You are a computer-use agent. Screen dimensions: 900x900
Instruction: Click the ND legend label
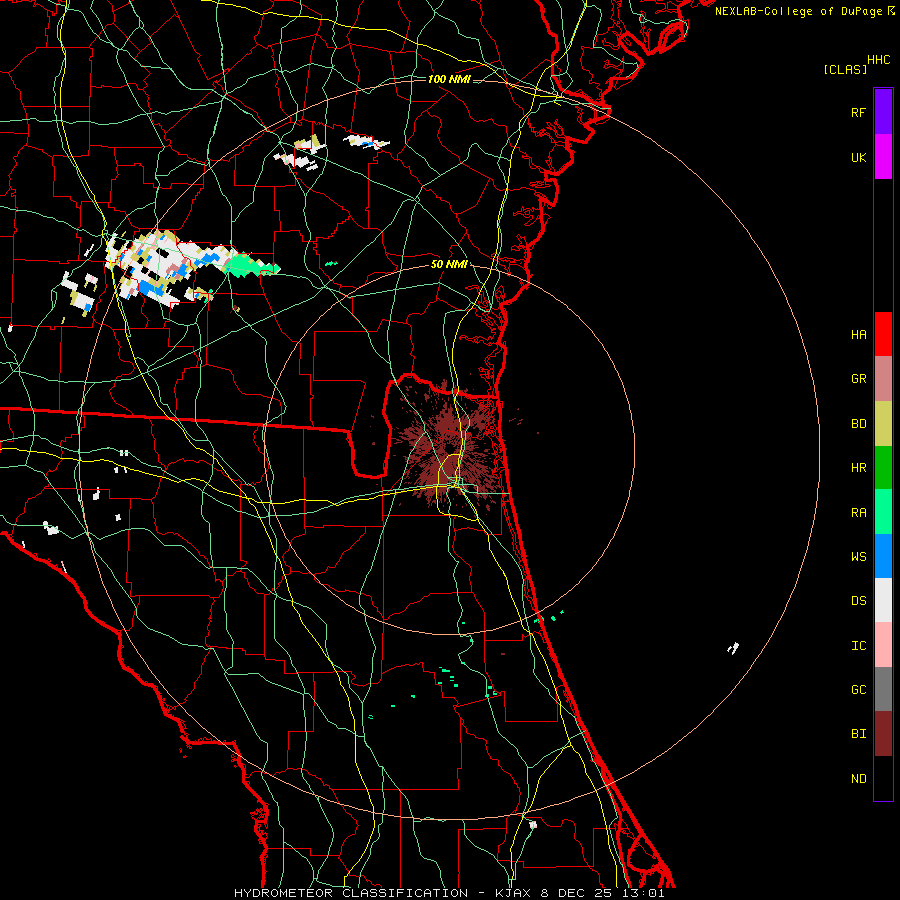pyautogui.click(x=858, y=779)
